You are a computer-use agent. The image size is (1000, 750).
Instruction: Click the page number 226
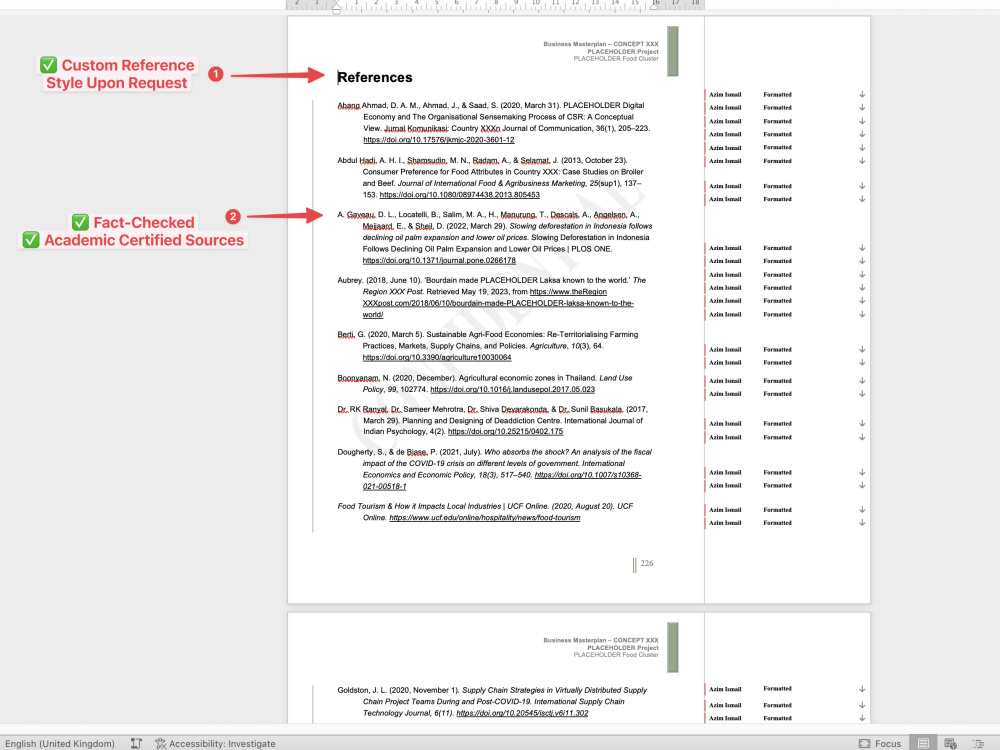tap(646, 563)
